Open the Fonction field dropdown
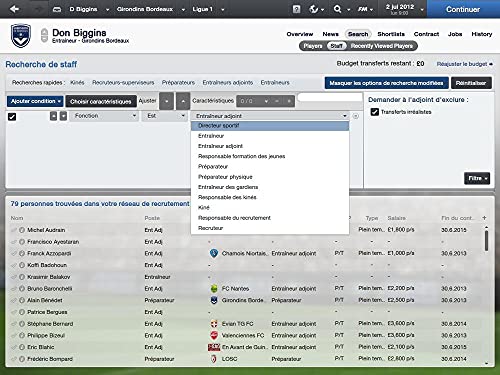Viewport: 500px width, 375px height. click(x=104, y=116)
